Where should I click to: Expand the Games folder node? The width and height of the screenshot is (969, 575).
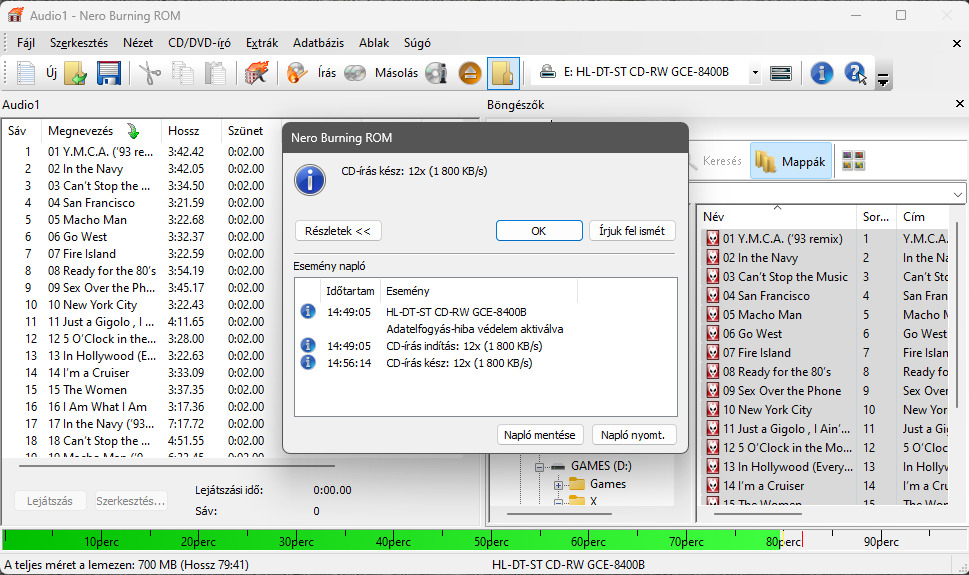(x=558, y=485)
